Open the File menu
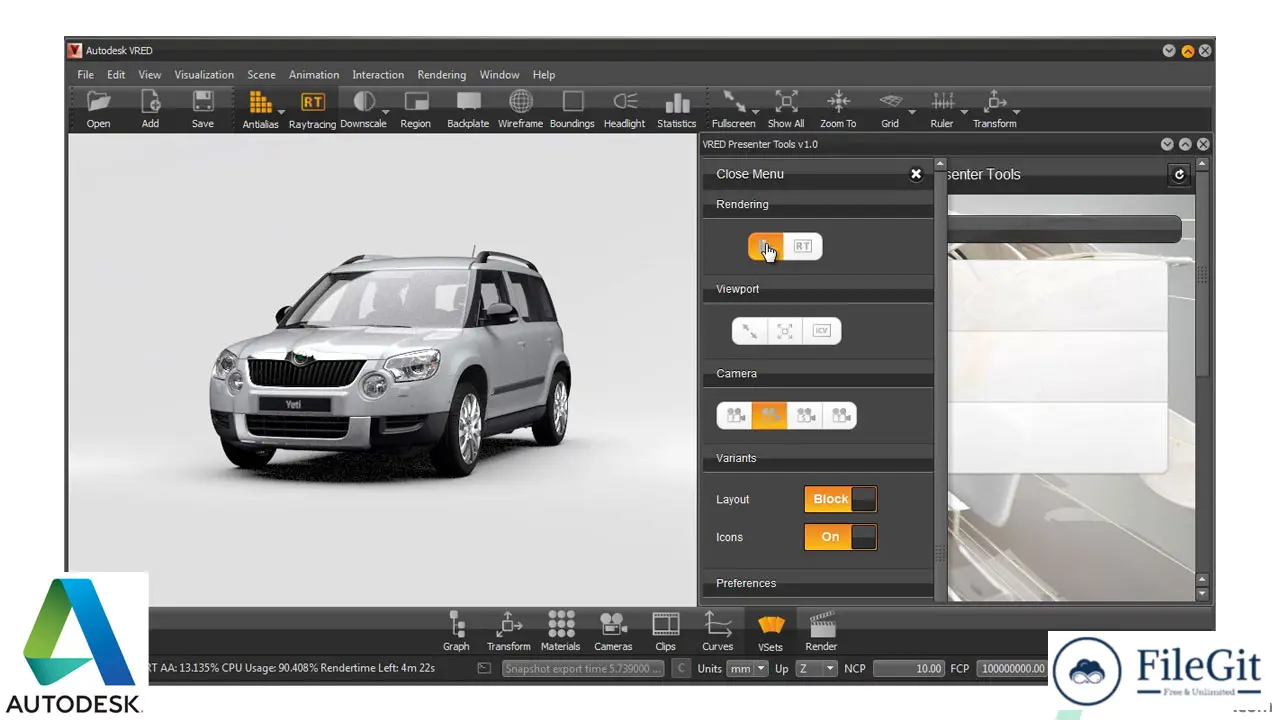 [x=86, y=75]
